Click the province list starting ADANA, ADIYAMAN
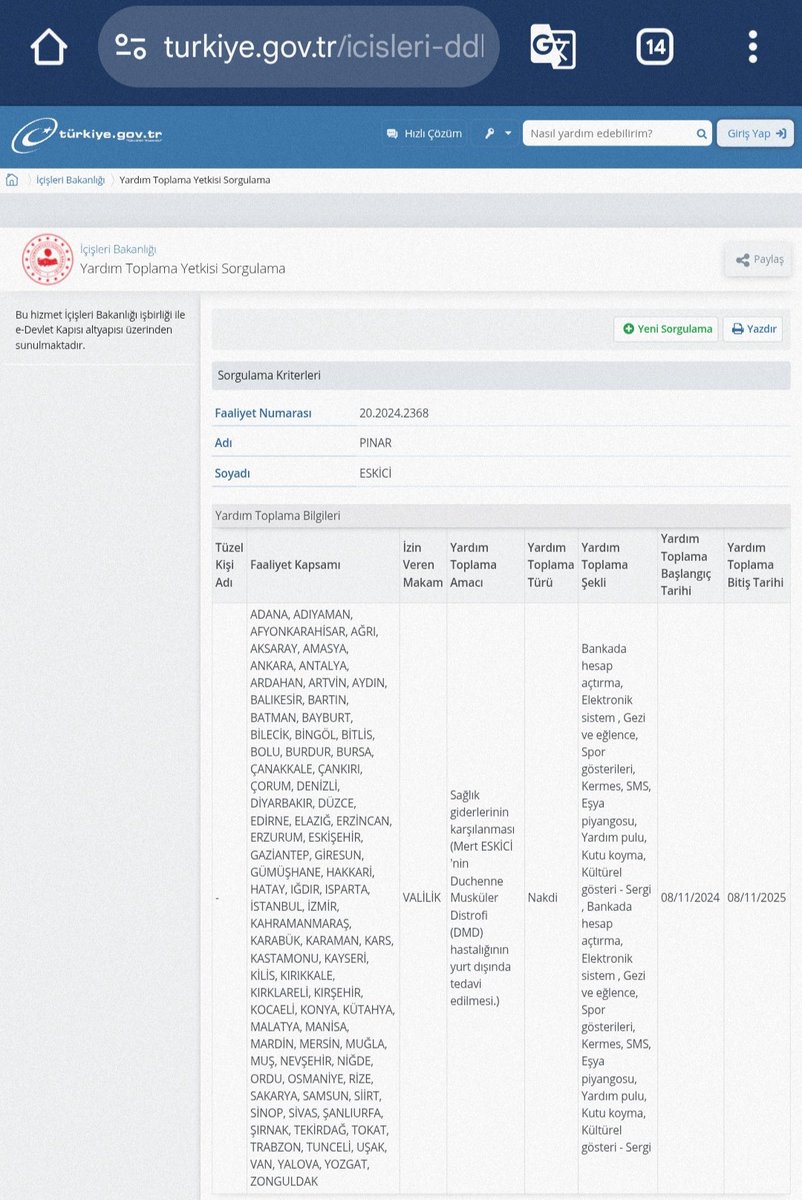 click(323, 897)
